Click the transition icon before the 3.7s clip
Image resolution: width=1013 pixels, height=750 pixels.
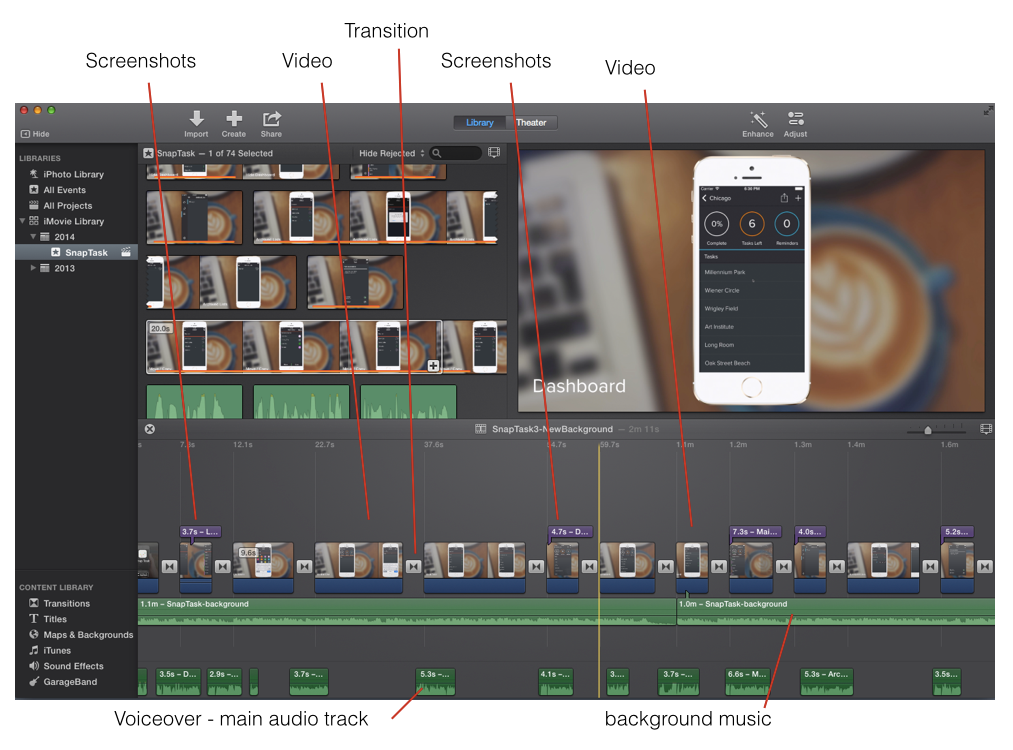169,567
